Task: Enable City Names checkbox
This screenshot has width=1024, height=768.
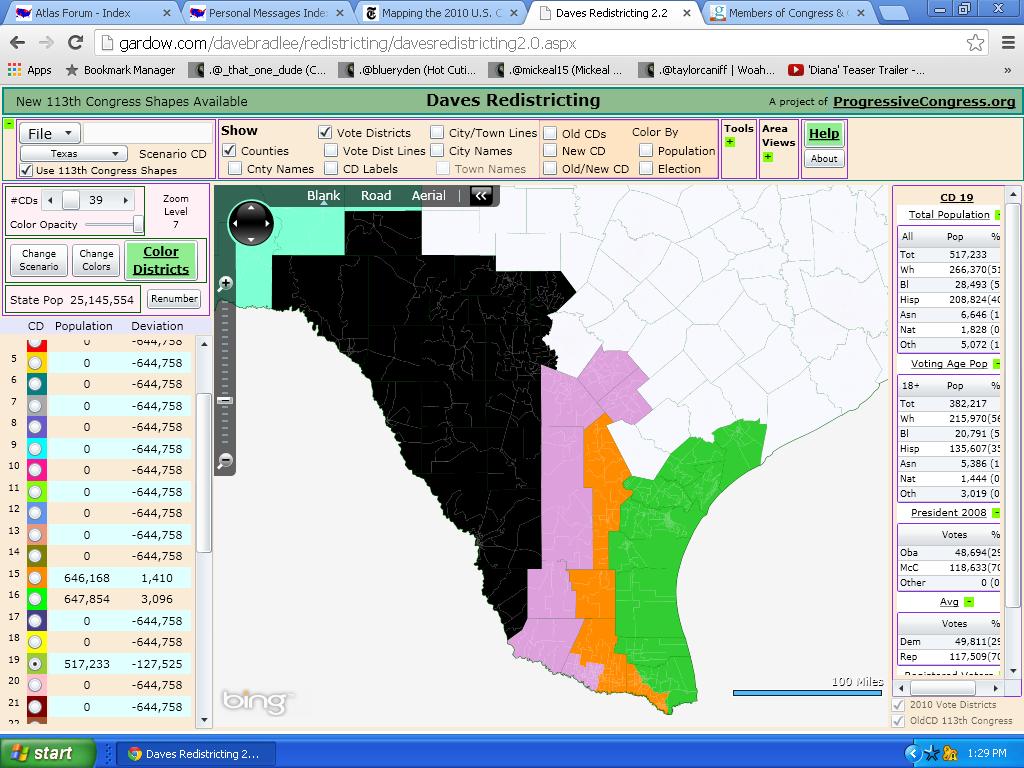Action: click(437, 150)
